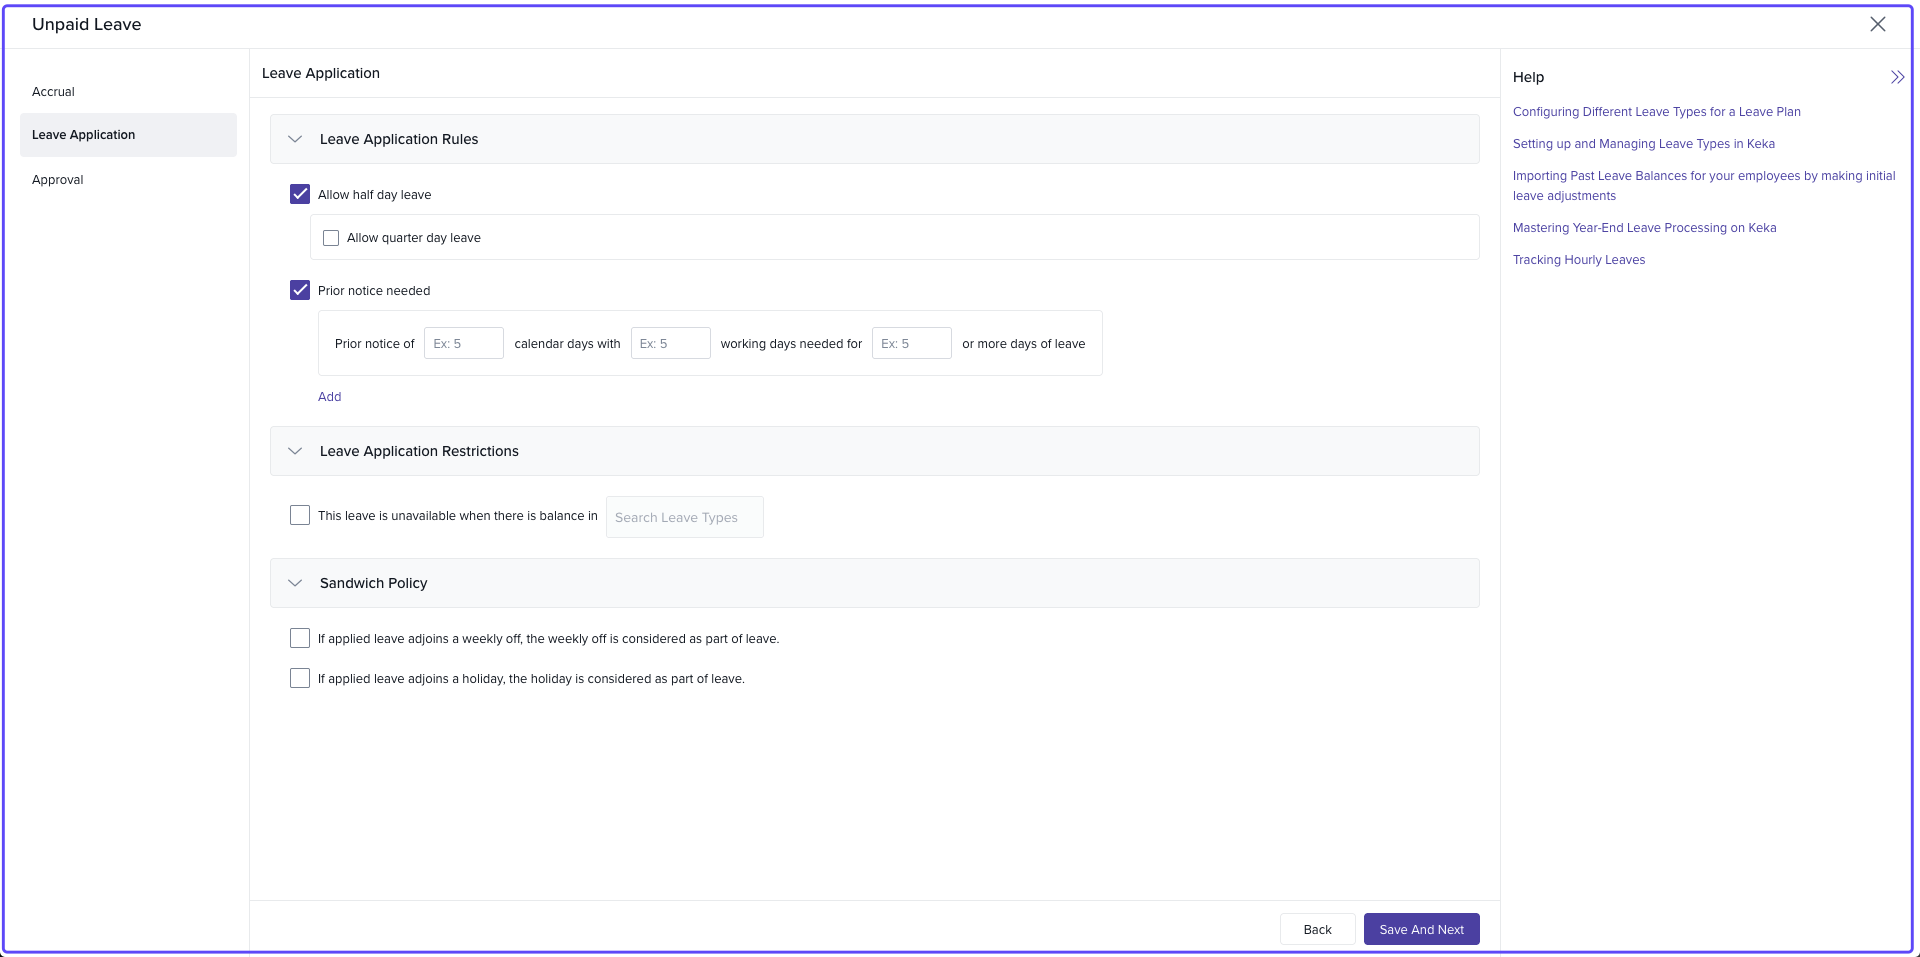Collapse the Help panel with double chevron
The image size is (1920, 957).
[x=1896, y=77]
